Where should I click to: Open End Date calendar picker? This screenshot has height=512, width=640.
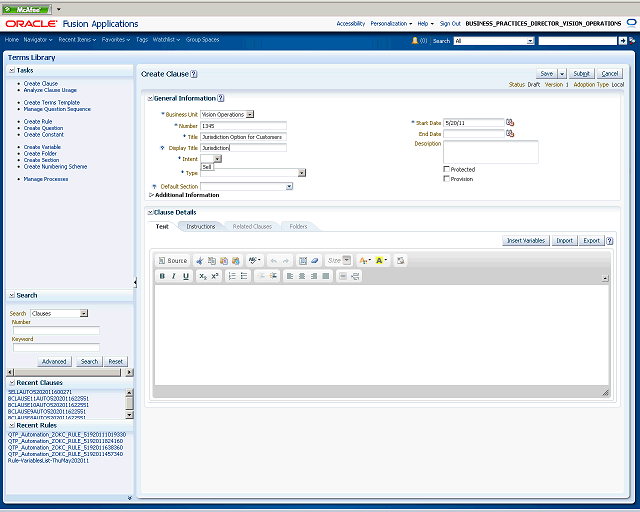pos(510,134)
